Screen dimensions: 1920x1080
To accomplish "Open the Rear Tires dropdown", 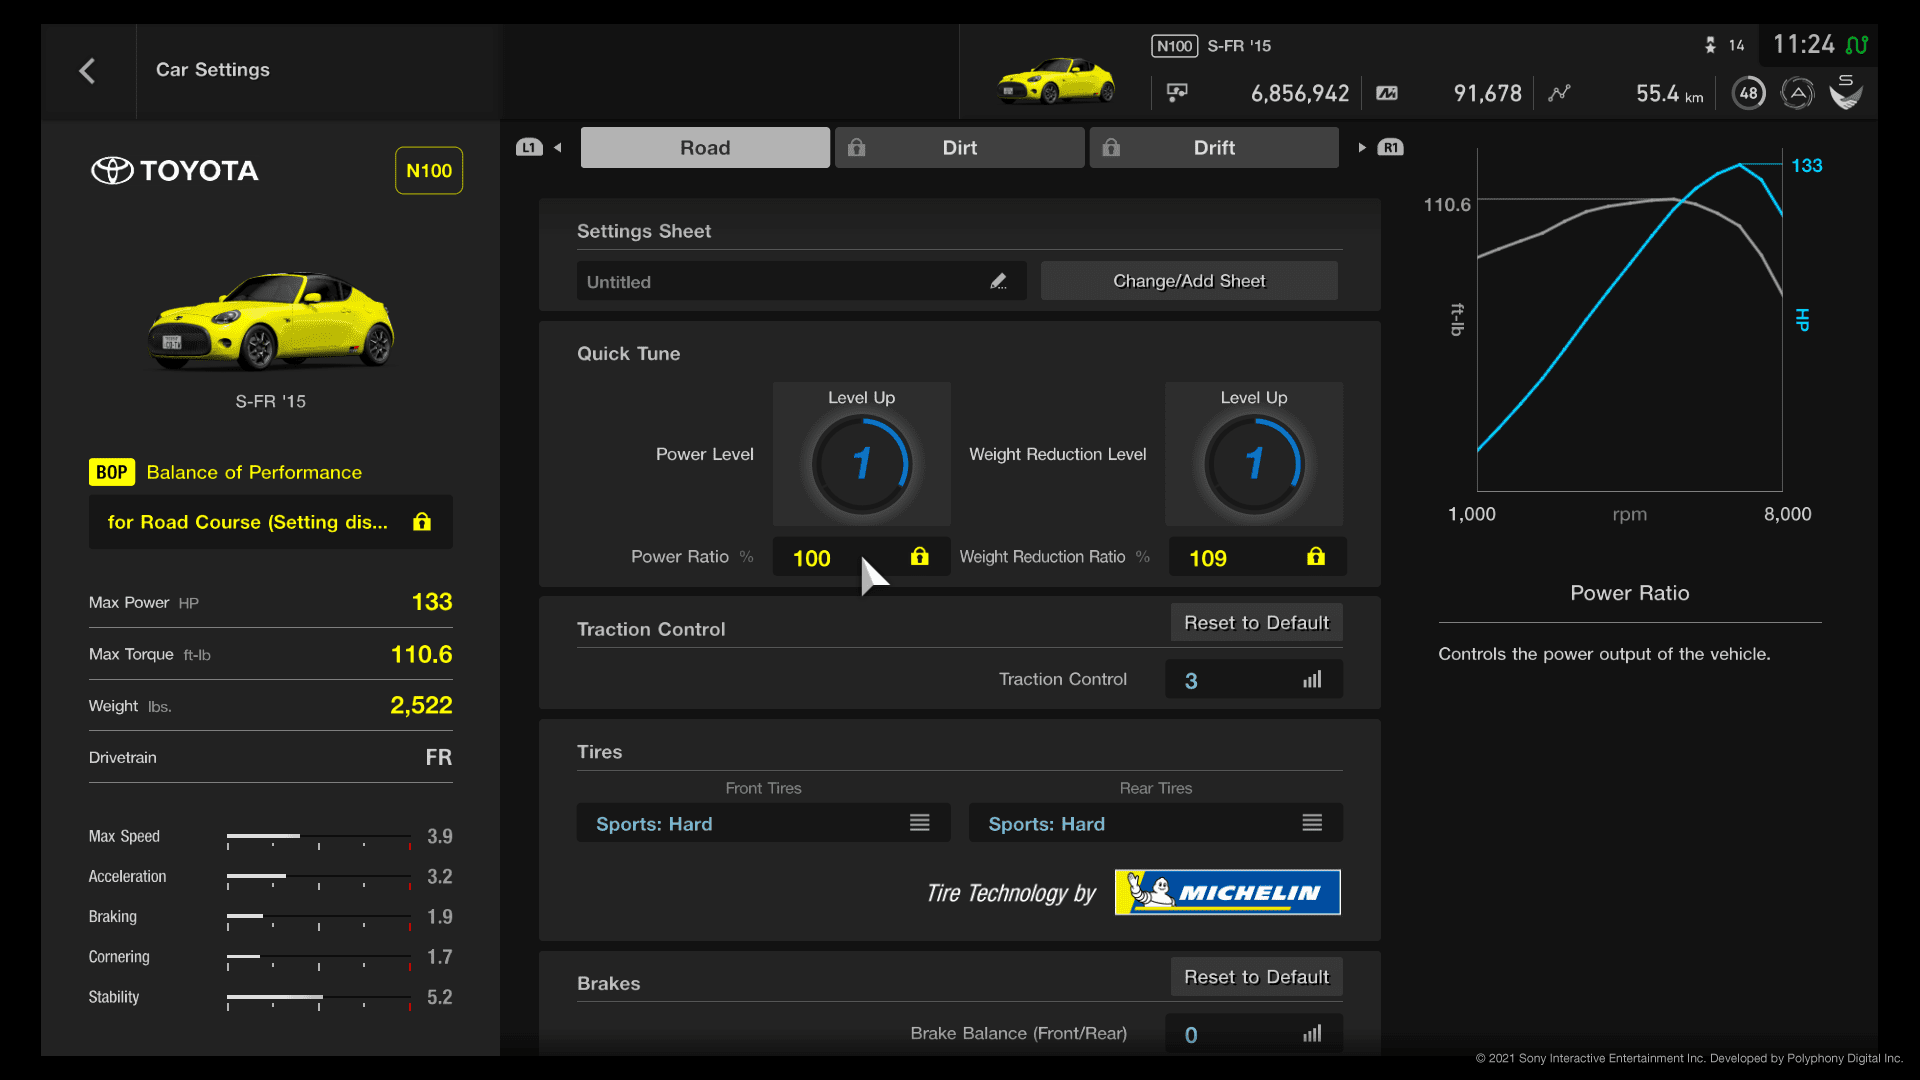I will tap(1155, 823).
